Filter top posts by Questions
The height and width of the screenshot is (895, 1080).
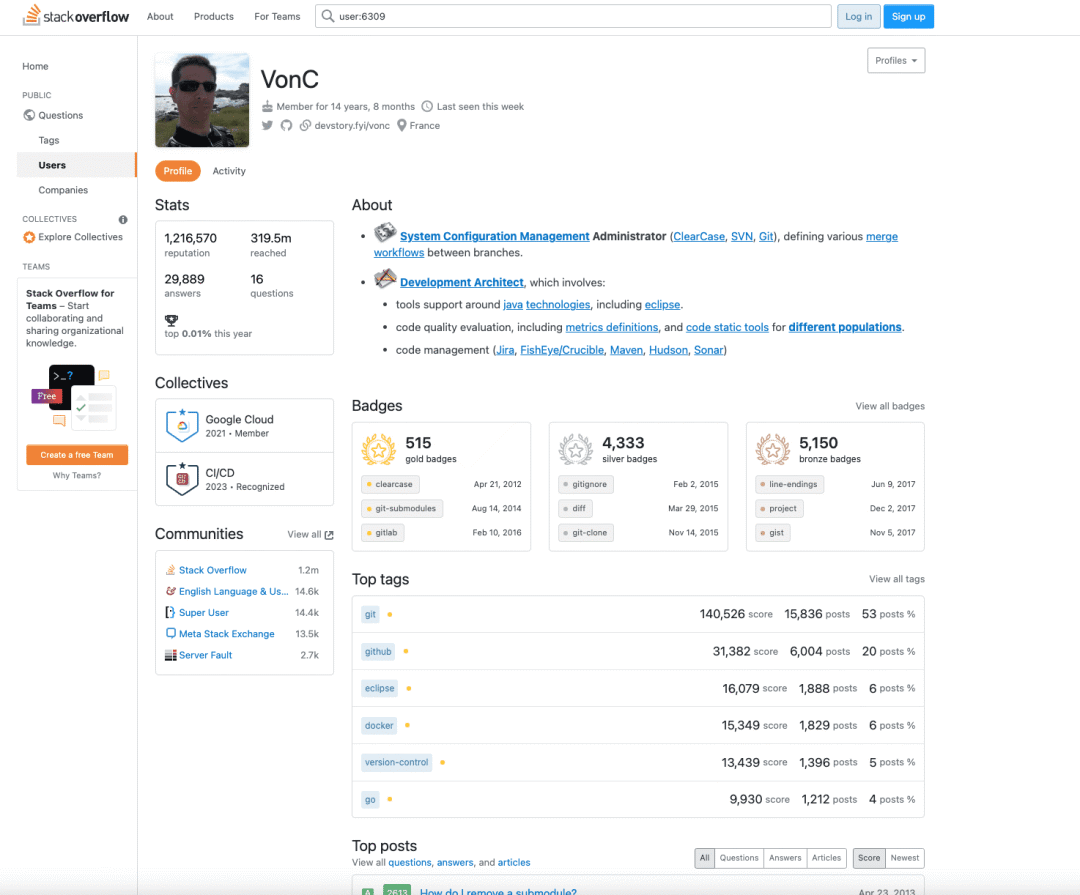pos(738,858)
